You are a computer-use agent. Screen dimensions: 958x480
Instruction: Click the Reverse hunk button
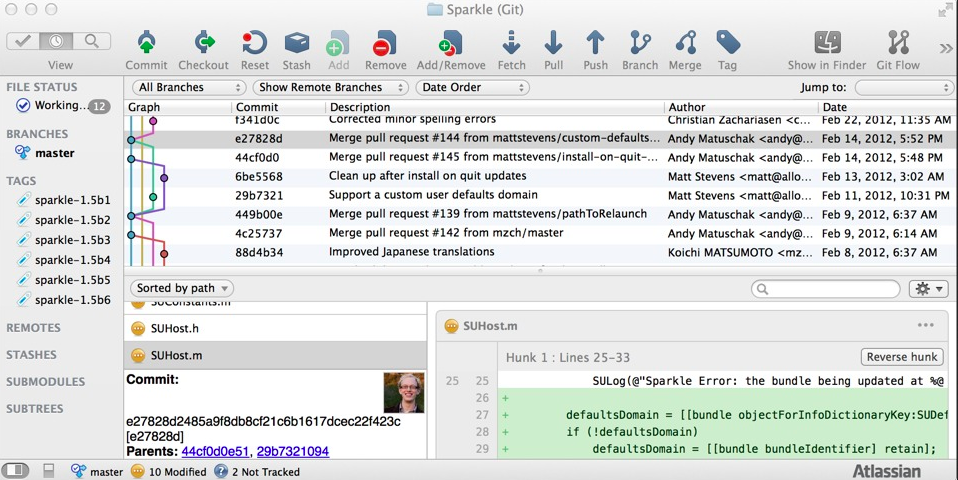[902, 357]
